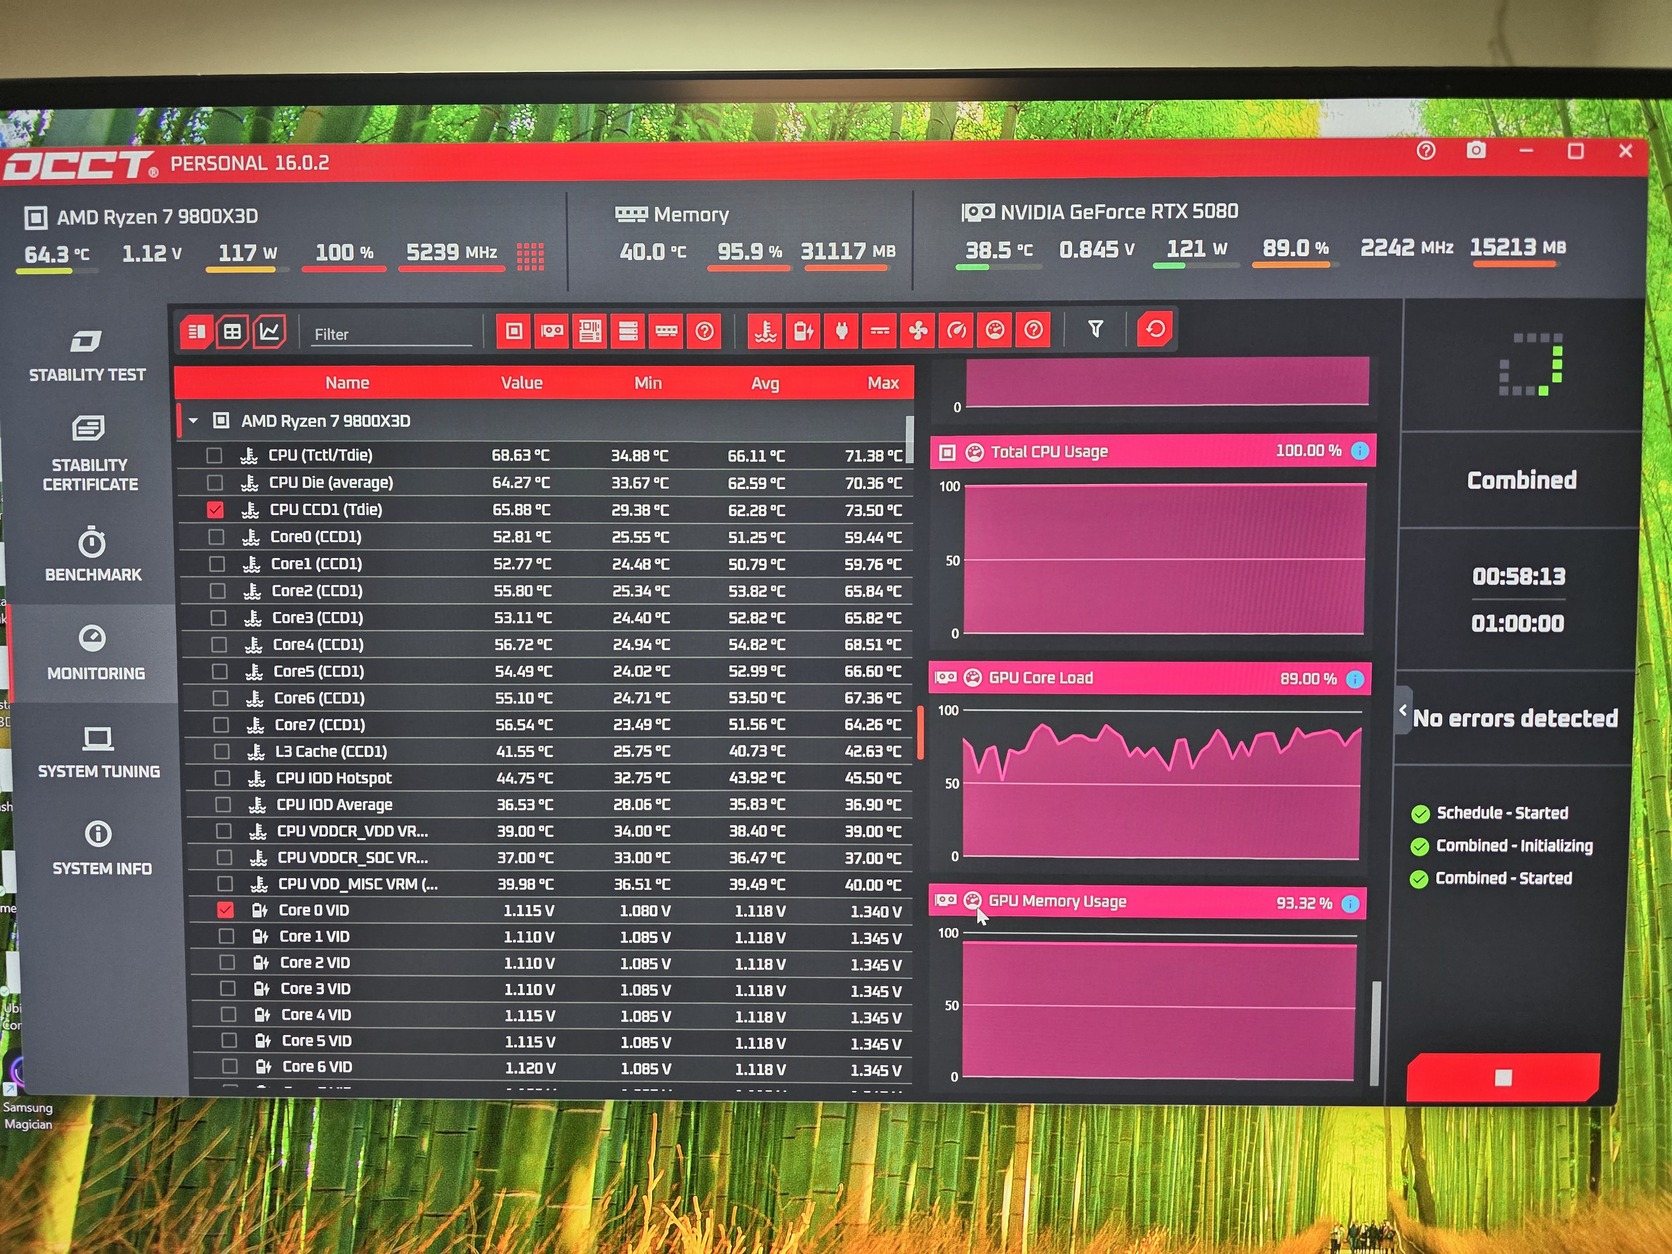This screenshot has width=1672, height=1254.
Task: Click the GPU Memory Usage graph header
Action: coord(1146,902)
